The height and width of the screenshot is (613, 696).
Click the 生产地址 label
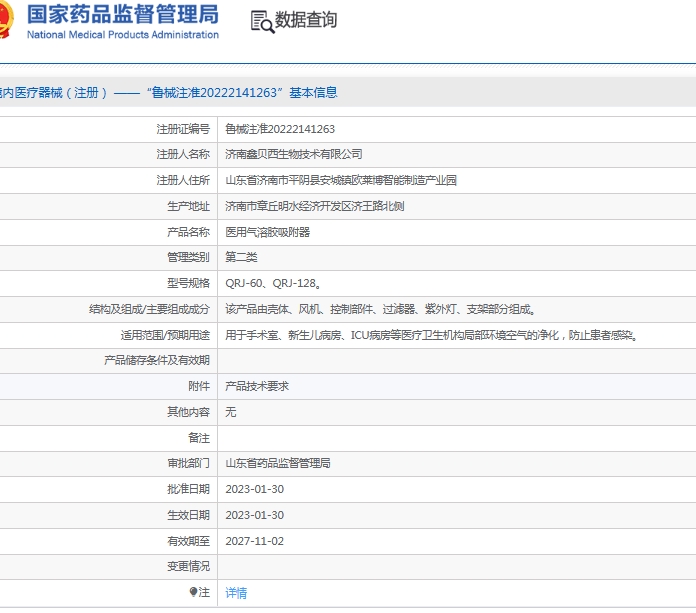188,206
